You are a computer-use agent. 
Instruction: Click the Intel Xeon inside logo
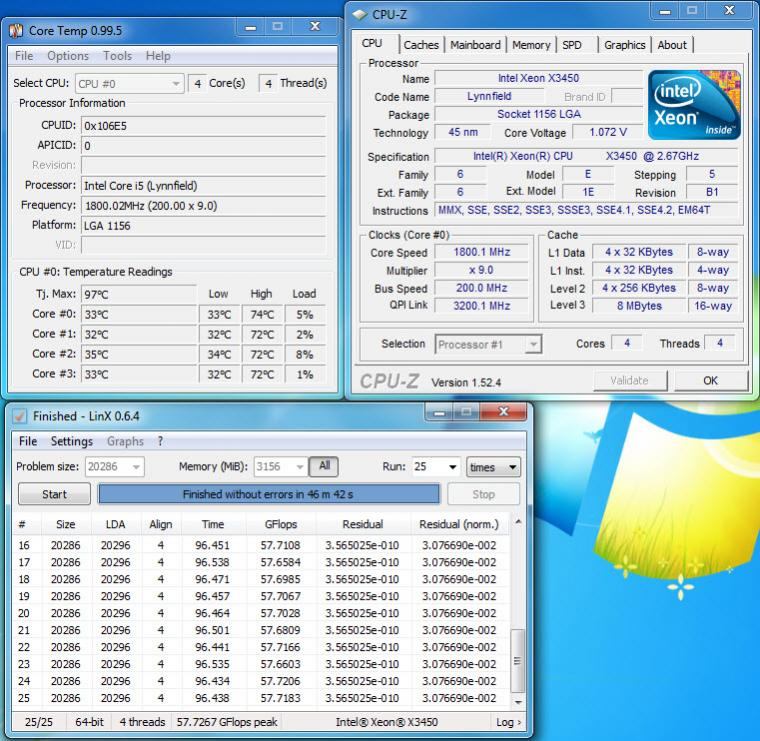pyautogui.click(x=694, y=105)
